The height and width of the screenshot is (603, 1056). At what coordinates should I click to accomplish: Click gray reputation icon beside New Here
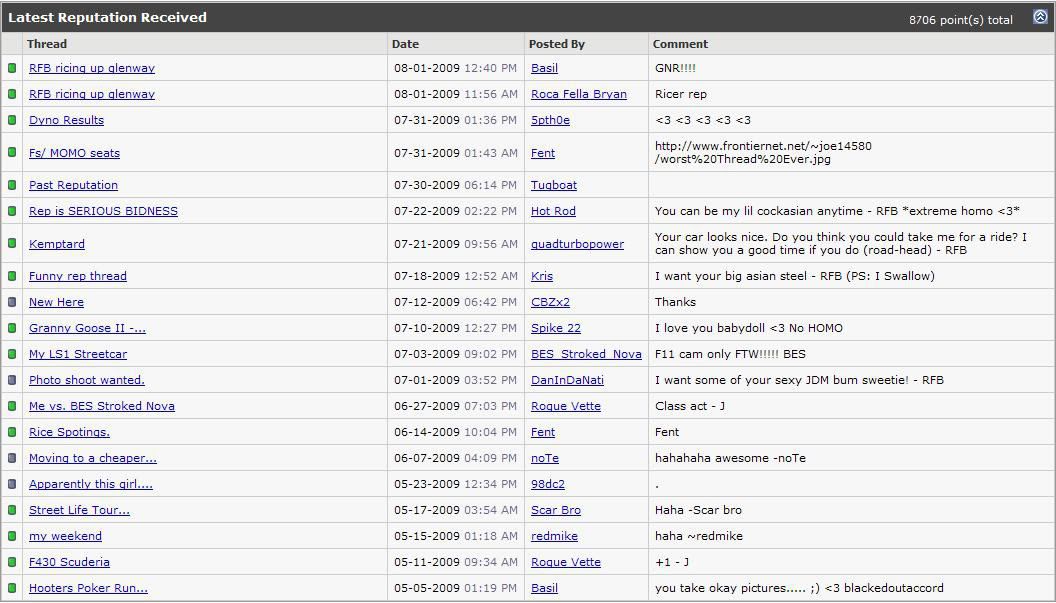click(x=12, y=302)
